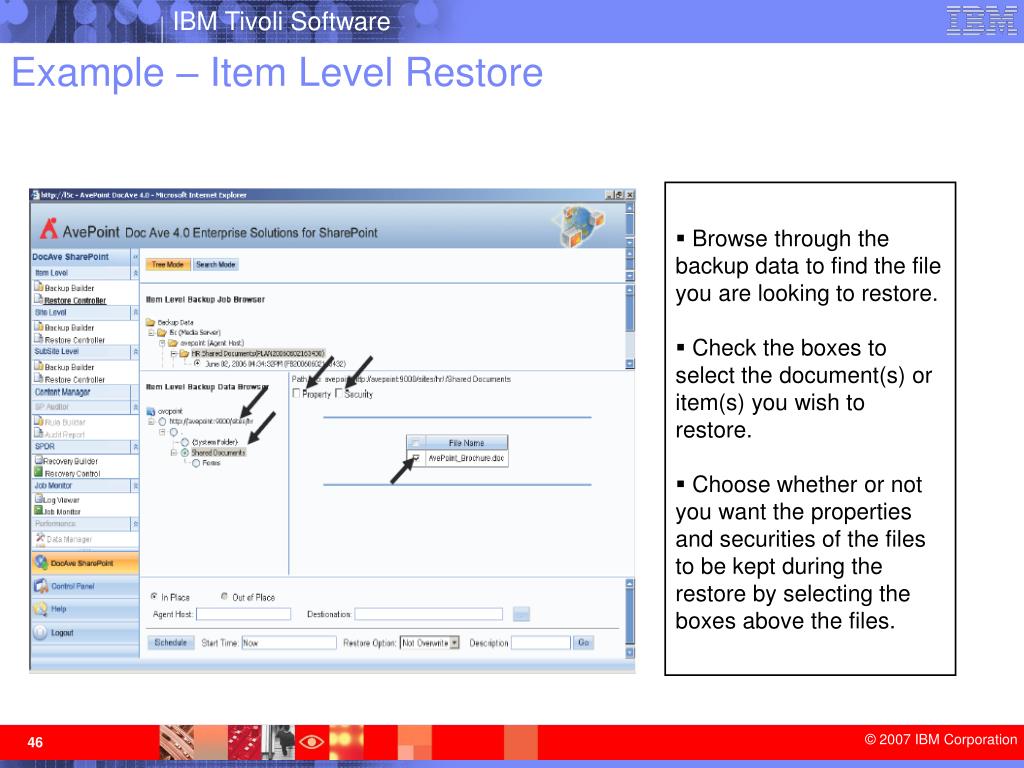Collapse the DocAve SharePoint panel header arrow
Screen dimensions: 1024x768
[x=135, y=257]
